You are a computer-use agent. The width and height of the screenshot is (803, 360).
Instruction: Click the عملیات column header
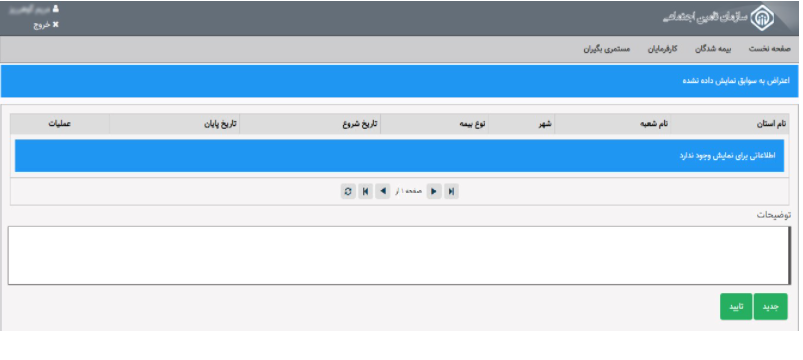click(60, 124)
